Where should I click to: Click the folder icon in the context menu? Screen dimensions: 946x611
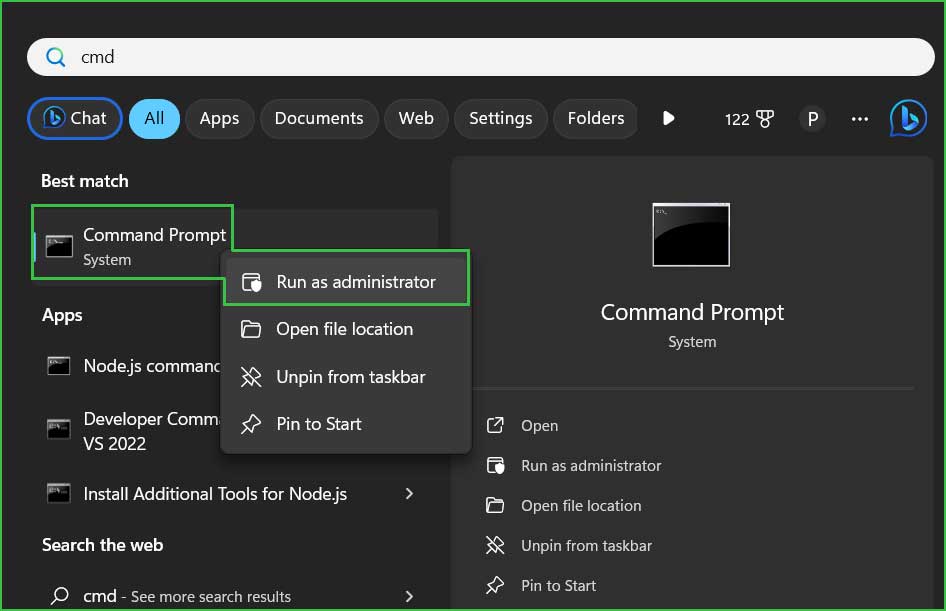point(251,329)
